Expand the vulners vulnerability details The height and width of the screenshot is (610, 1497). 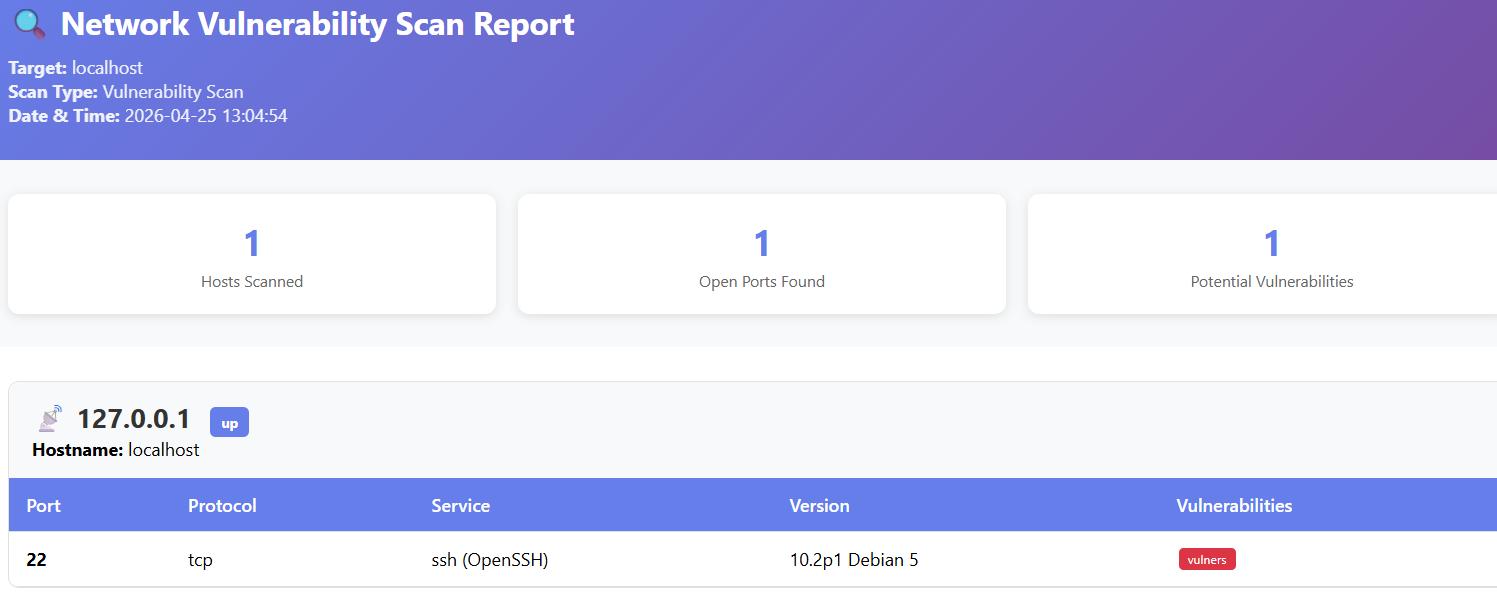(x=1207, y=559)
